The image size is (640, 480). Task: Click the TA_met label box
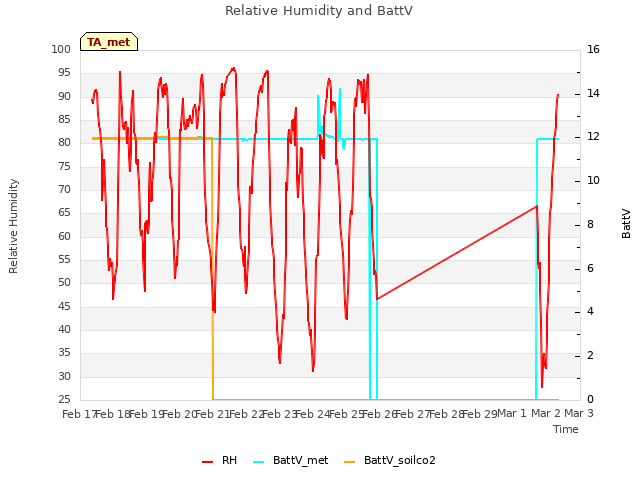(109, 42)
